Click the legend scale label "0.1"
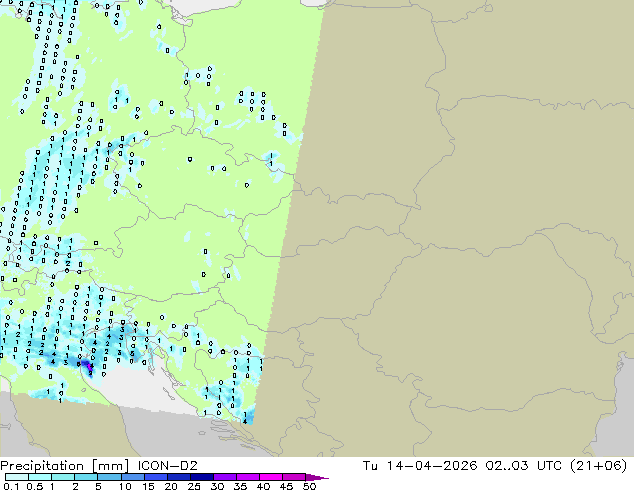Image resolution: width=634 pixels, height=490 pixels. coord(12,486)
